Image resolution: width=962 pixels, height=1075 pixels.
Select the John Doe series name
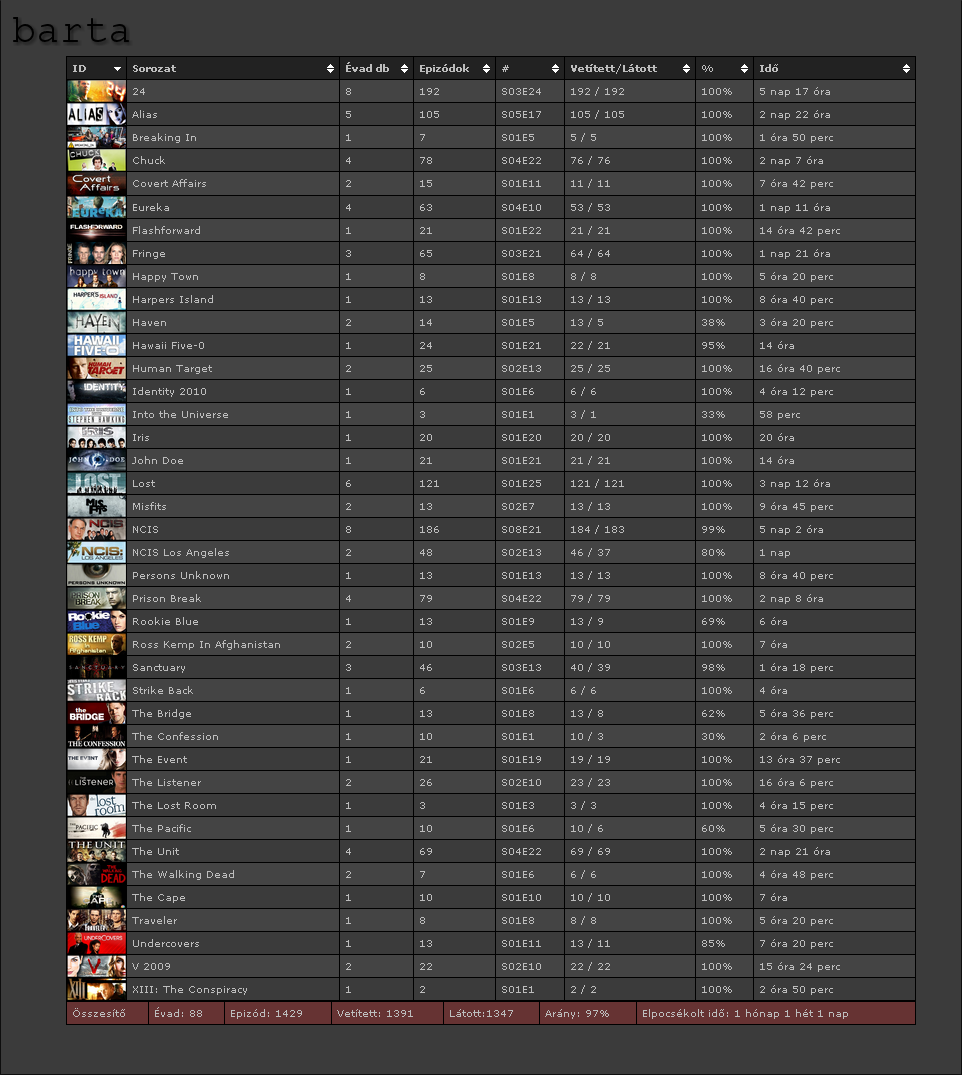pyautogui.click(x=158, y=461)
